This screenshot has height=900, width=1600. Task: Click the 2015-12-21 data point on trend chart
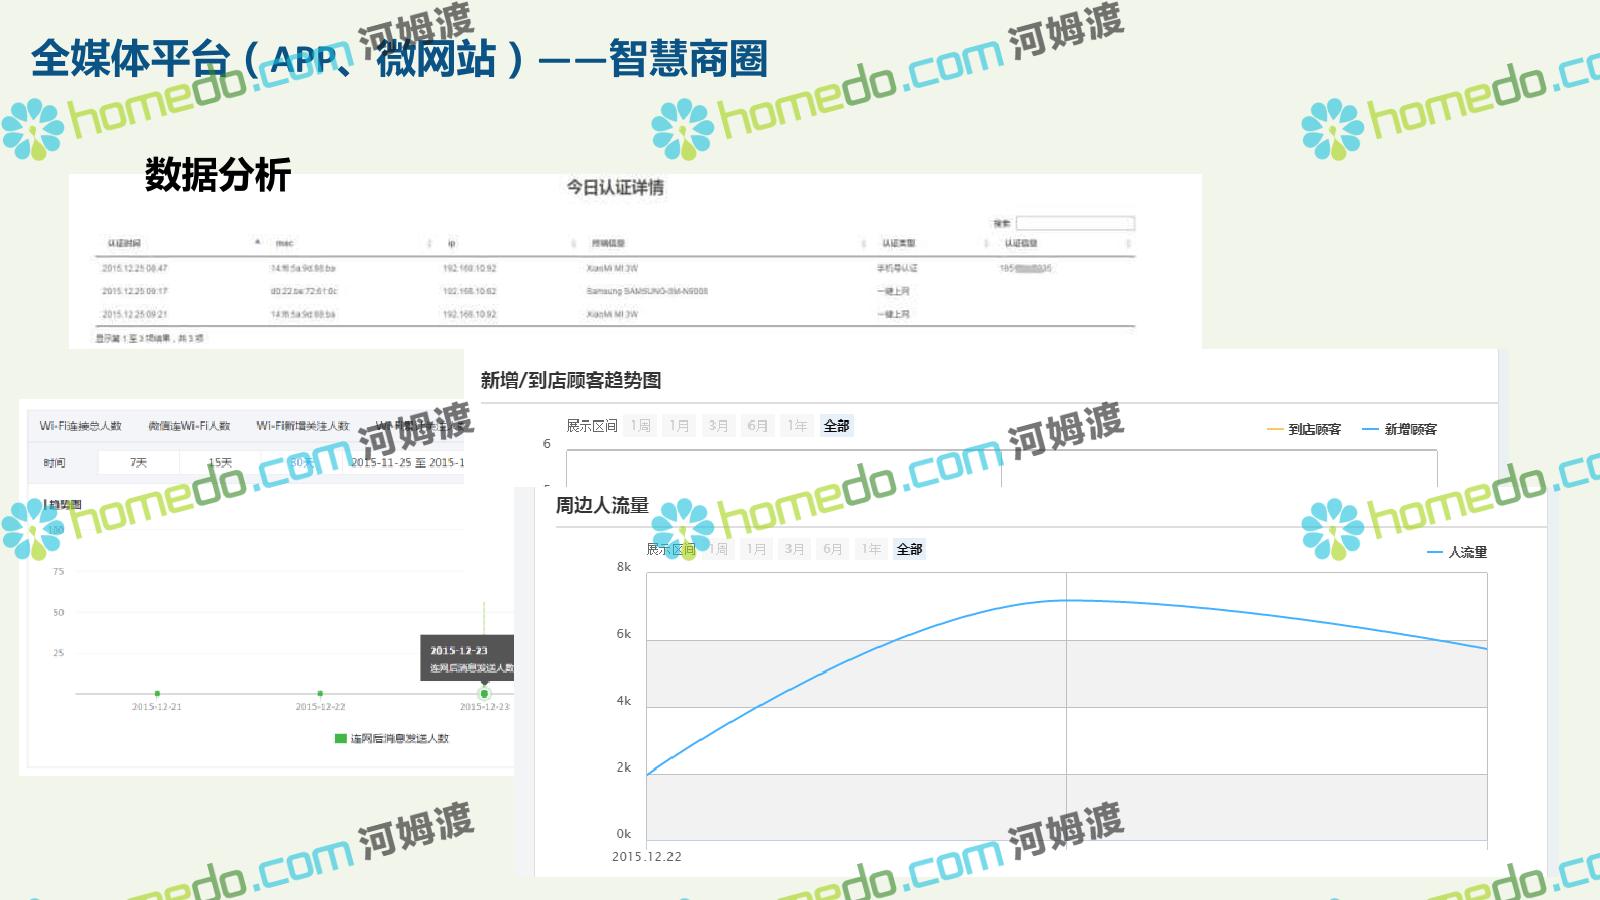click(157, 693)
